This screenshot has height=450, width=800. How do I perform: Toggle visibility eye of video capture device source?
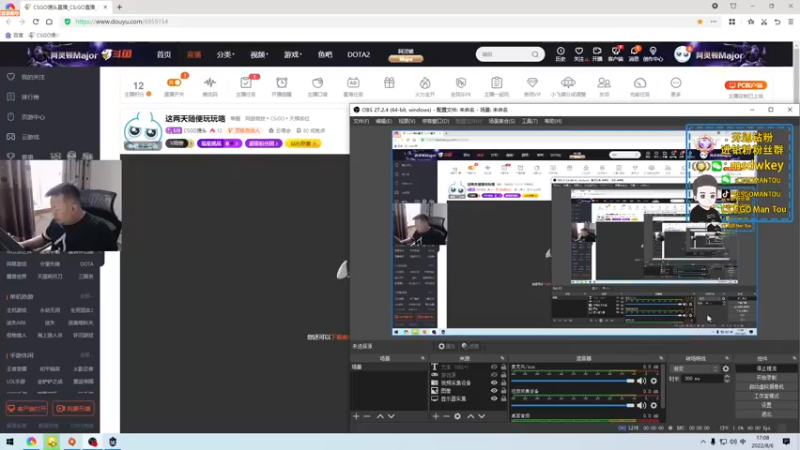point(494,383)
